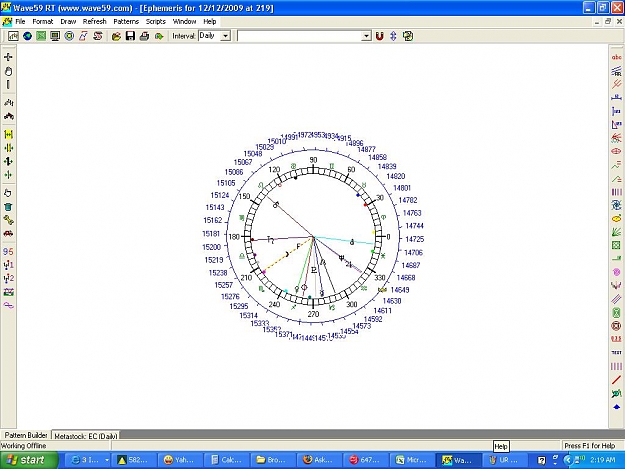Click the 90 degree label on the wheel

[x=313, y=160]
